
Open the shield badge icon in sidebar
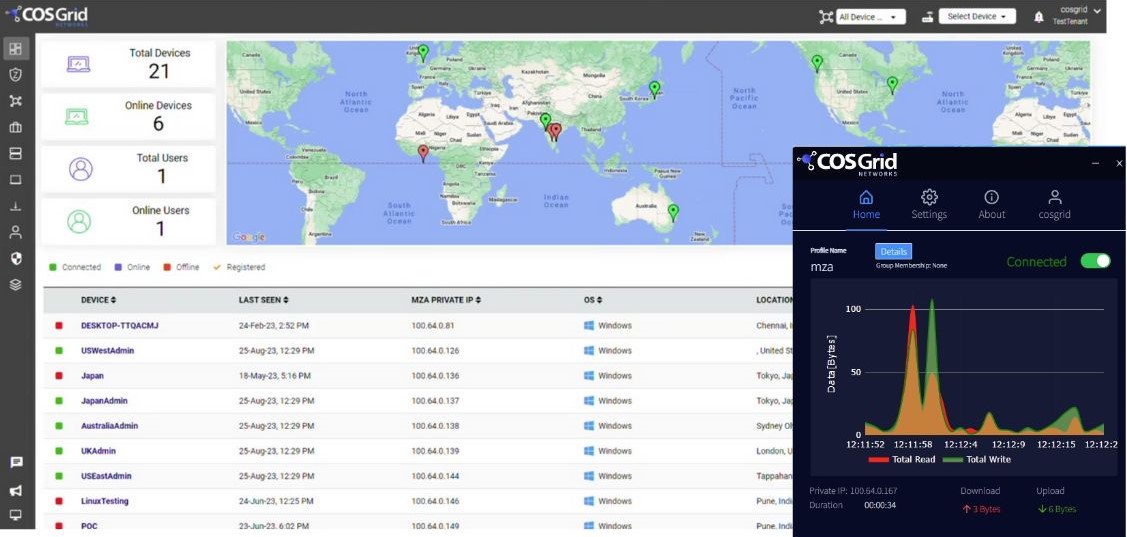16,75
